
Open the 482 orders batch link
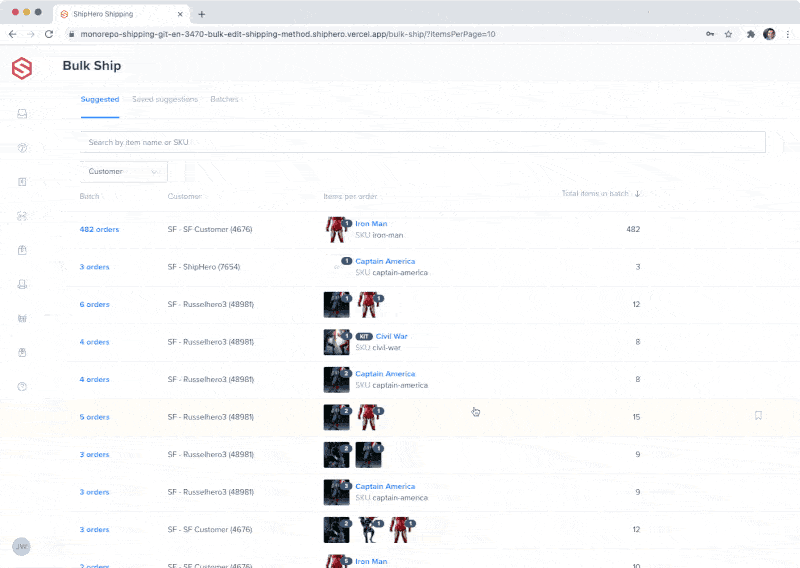(99, 230)
